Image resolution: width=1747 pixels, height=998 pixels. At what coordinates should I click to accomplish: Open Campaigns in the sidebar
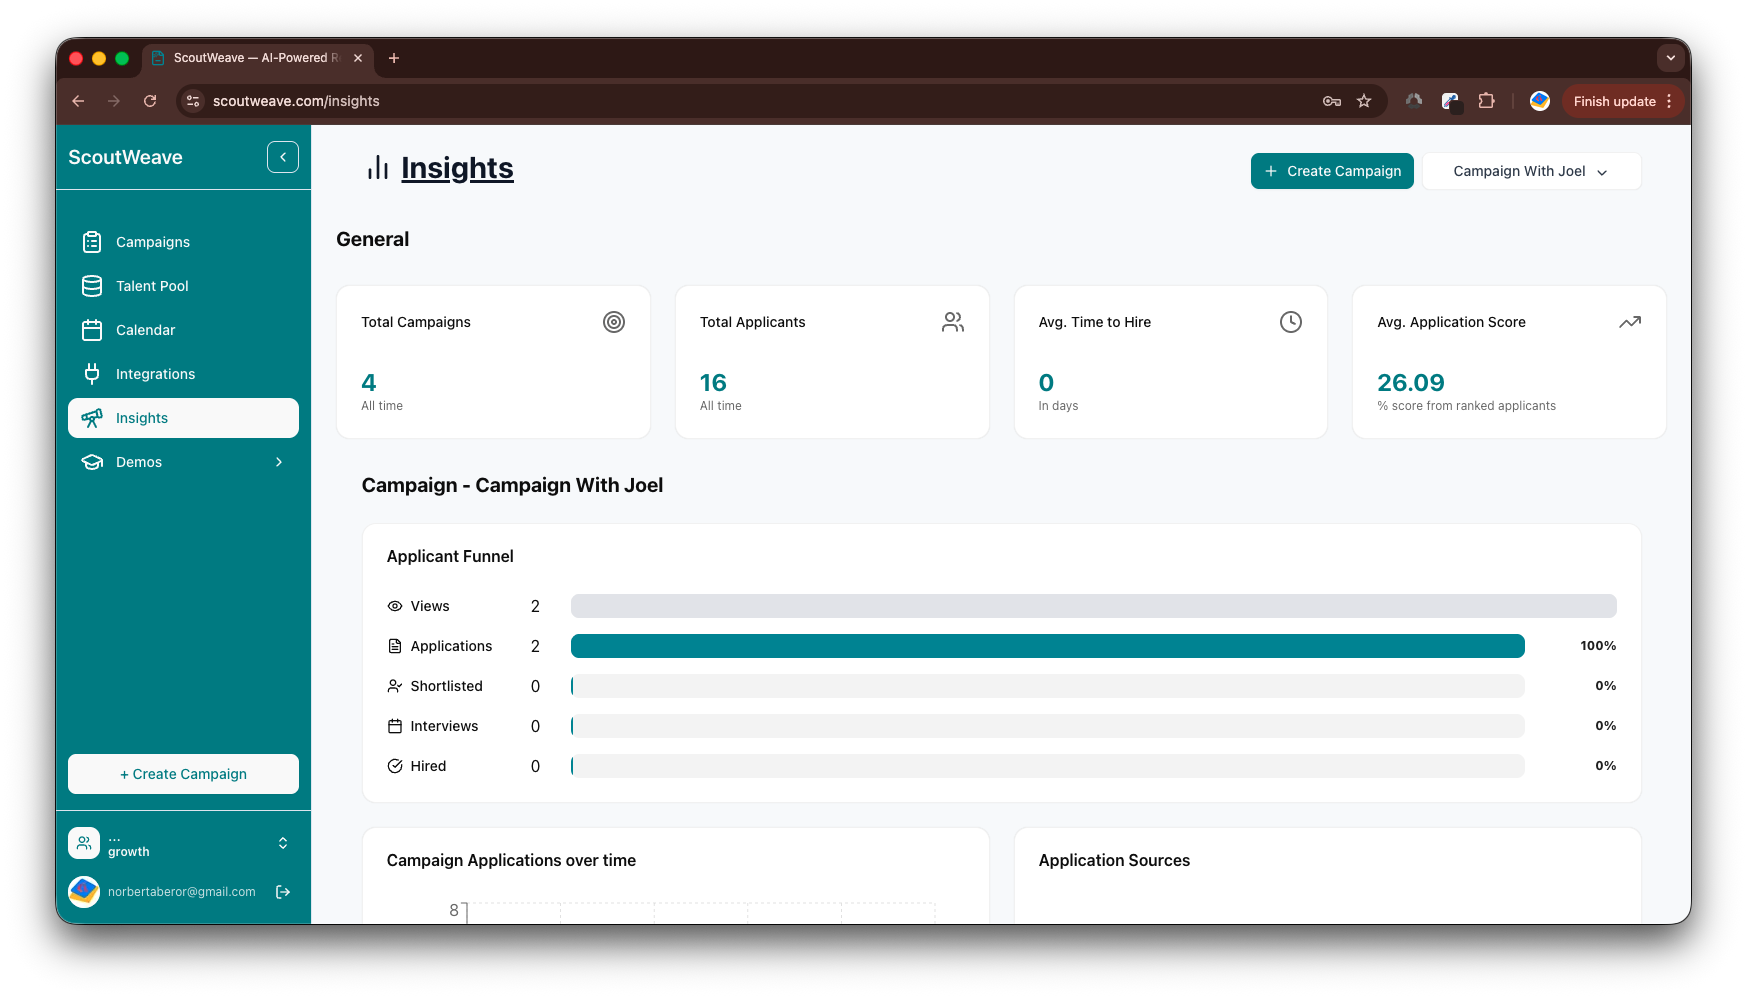(x=183, y=242)
